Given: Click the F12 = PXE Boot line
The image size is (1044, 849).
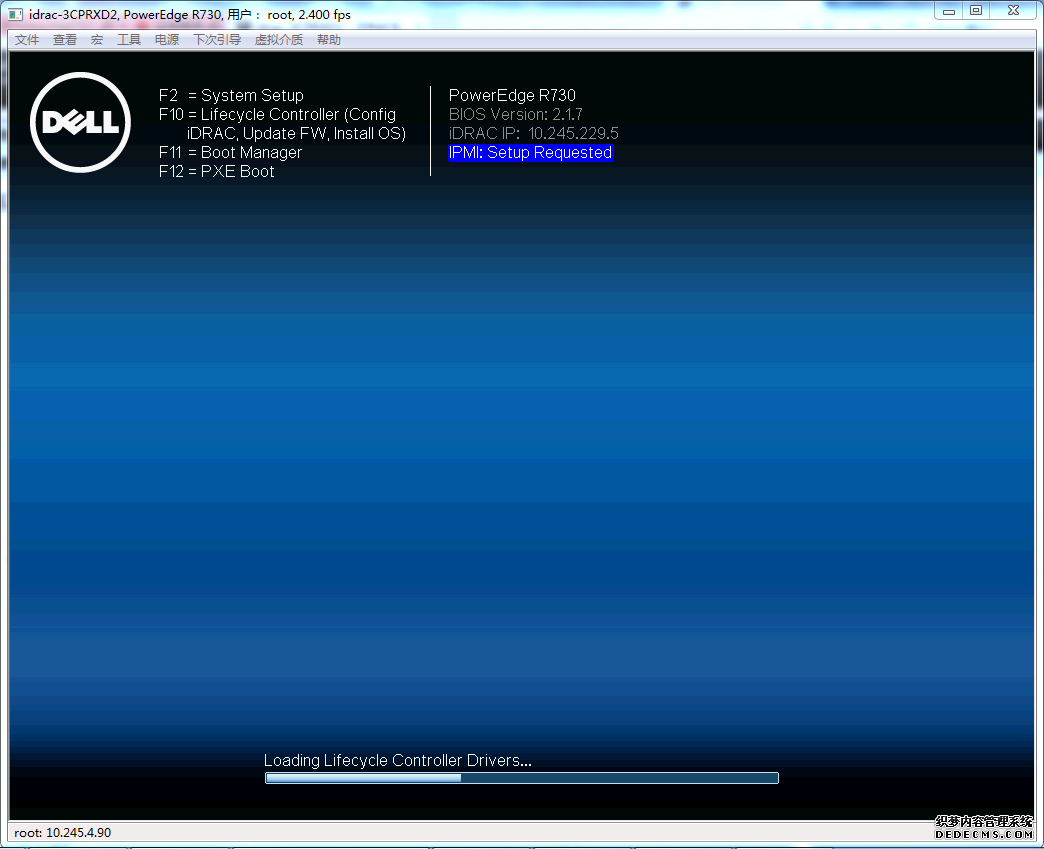Looking at the screenshot, I should (216, 172).
